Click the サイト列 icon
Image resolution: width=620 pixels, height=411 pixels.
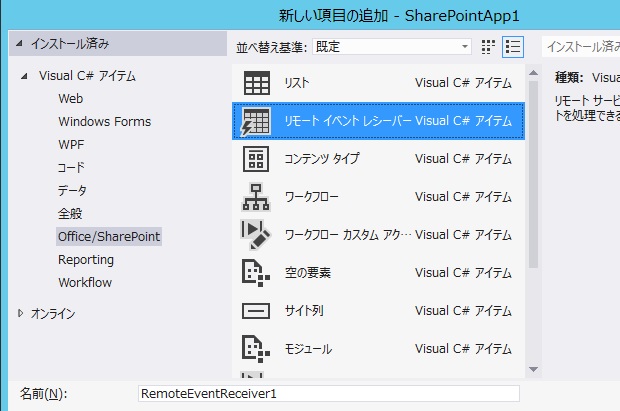point(256,311)
